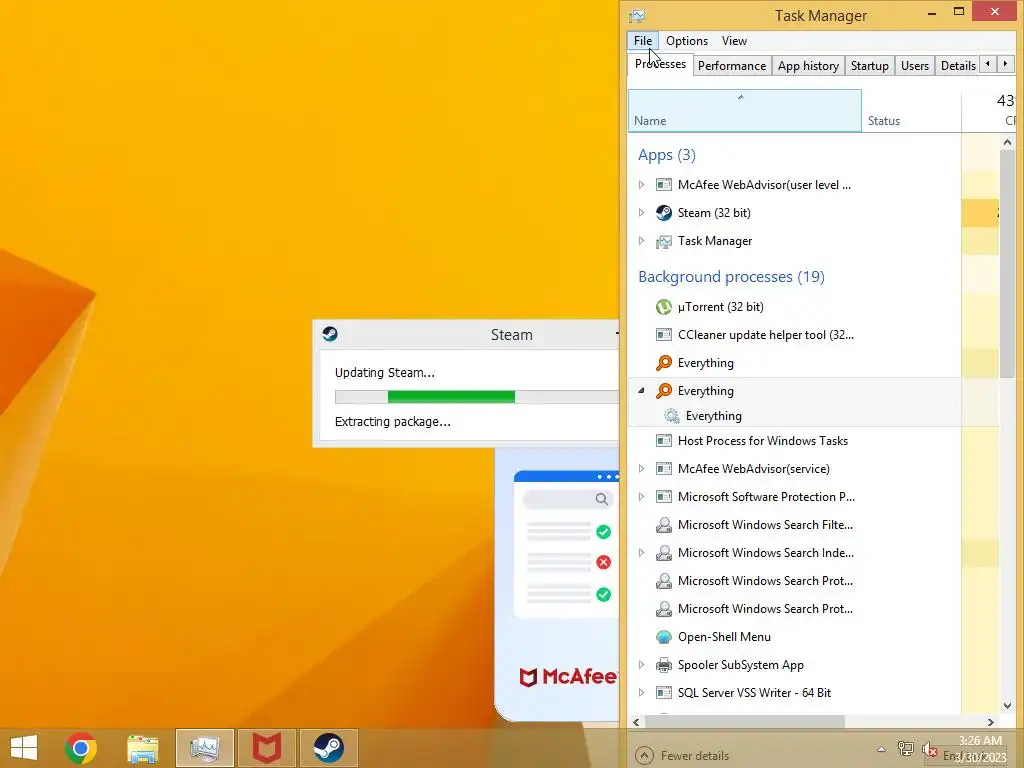Click the Apps (3) group heading
1024x768 pixels.
point(667,155)
